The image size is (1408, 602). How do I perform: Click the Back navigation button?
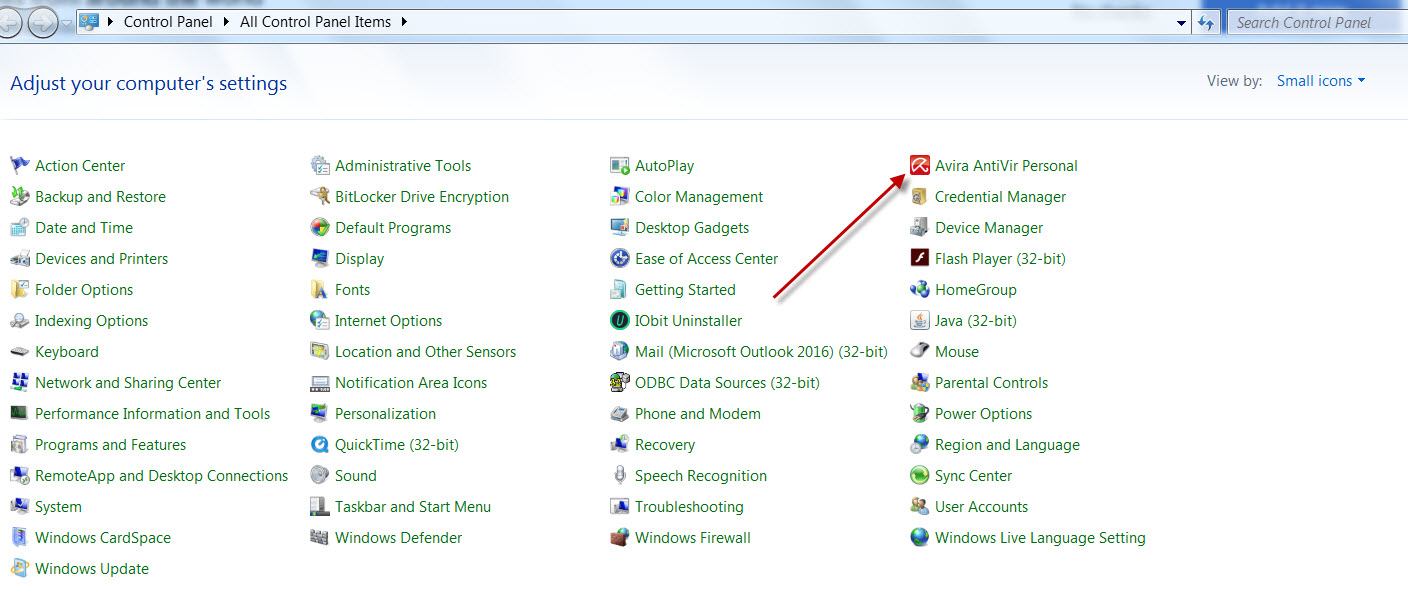tap(10, 22)
